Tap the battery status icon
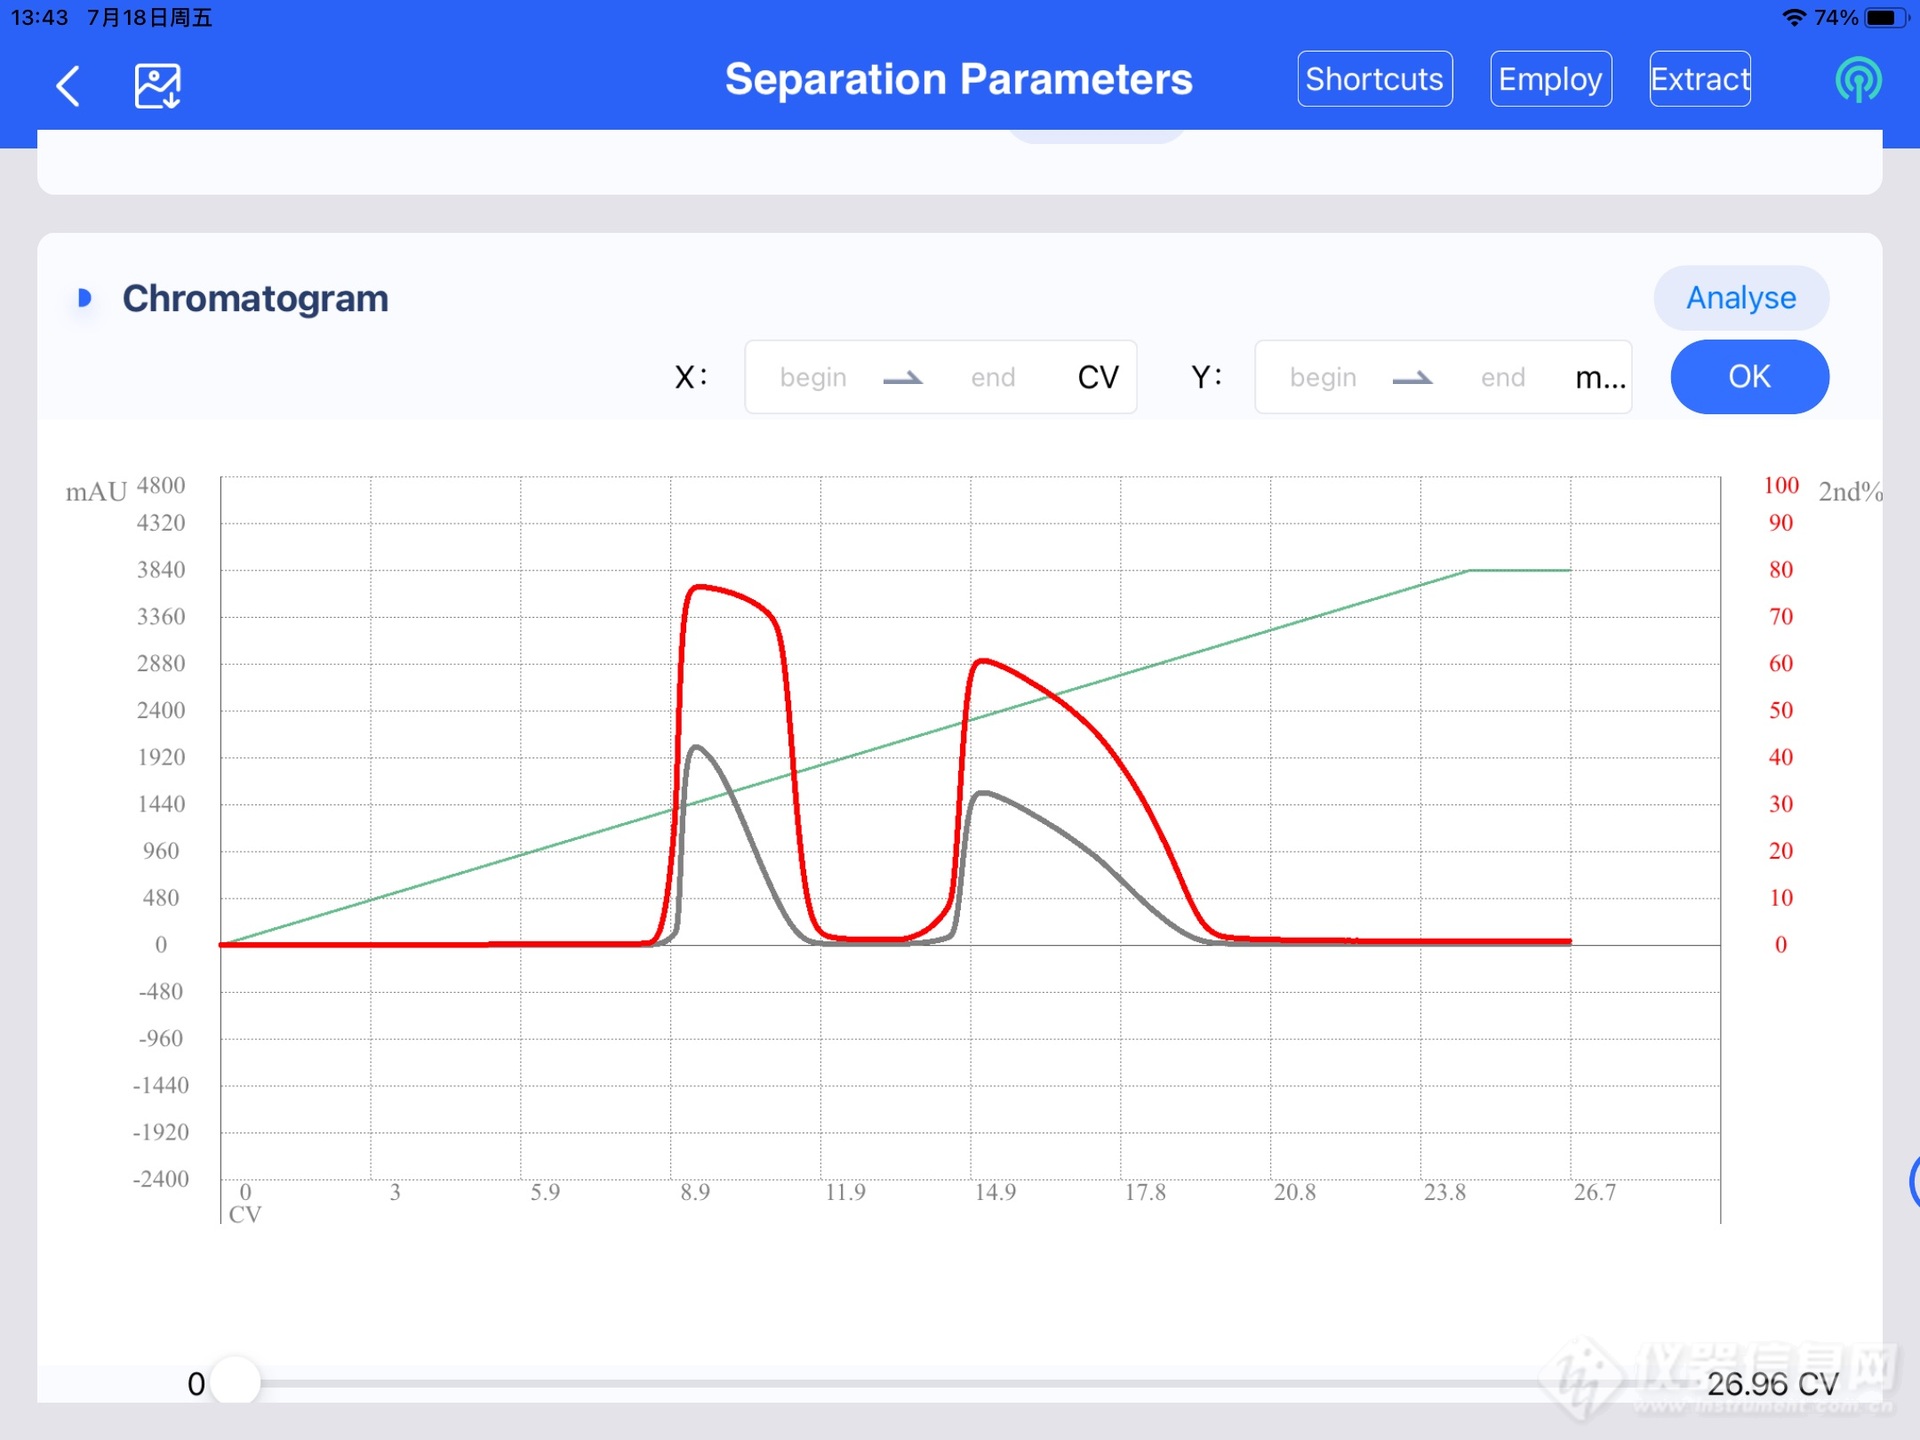 (x=1884, y=18)
